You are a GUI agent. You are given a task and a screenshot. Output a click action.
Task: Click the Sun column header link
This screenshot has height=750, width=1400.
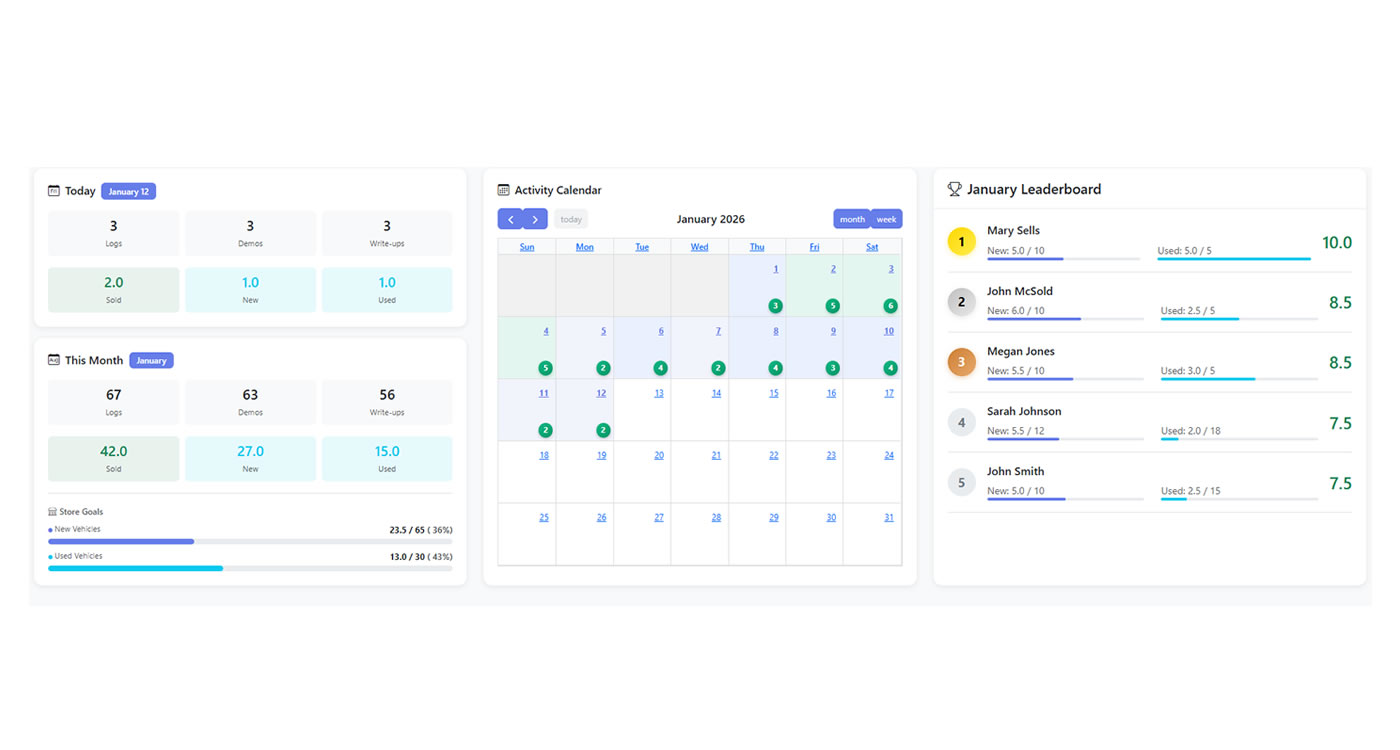tap(527, 246)
